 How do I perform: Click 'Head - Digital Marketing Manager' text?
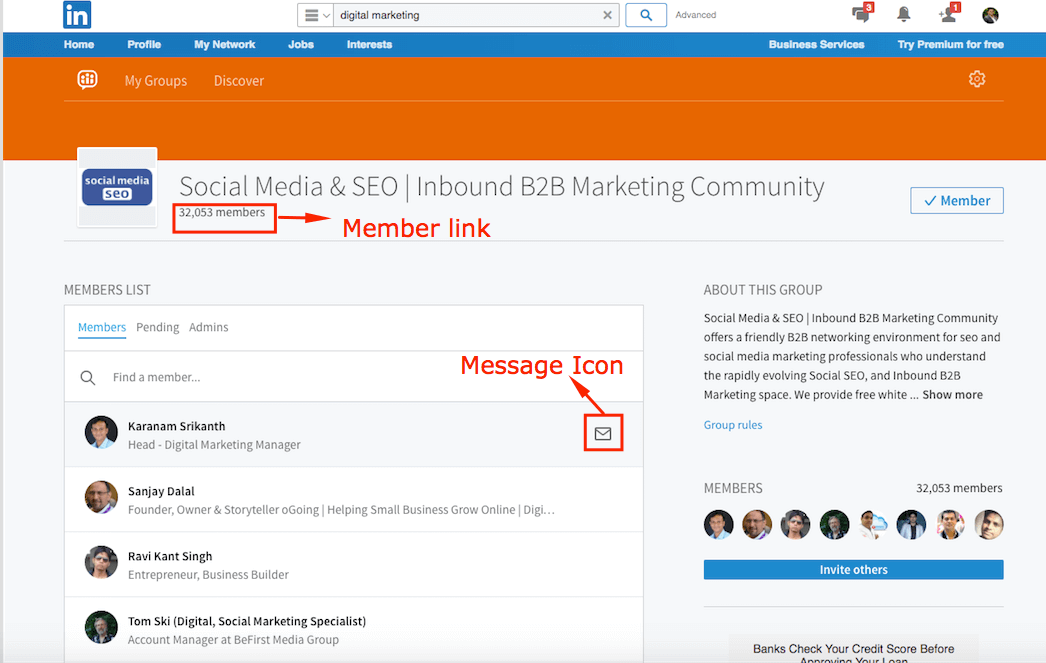(x=214, y=445)
